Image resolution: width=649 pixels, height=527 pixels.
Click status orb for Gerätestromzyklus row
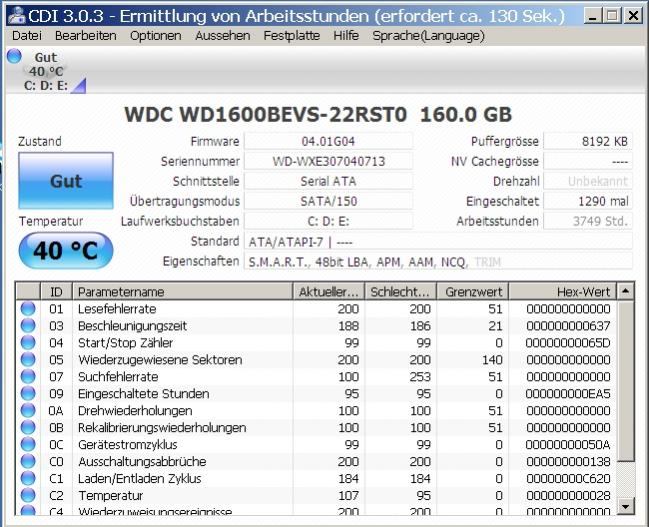28,445
